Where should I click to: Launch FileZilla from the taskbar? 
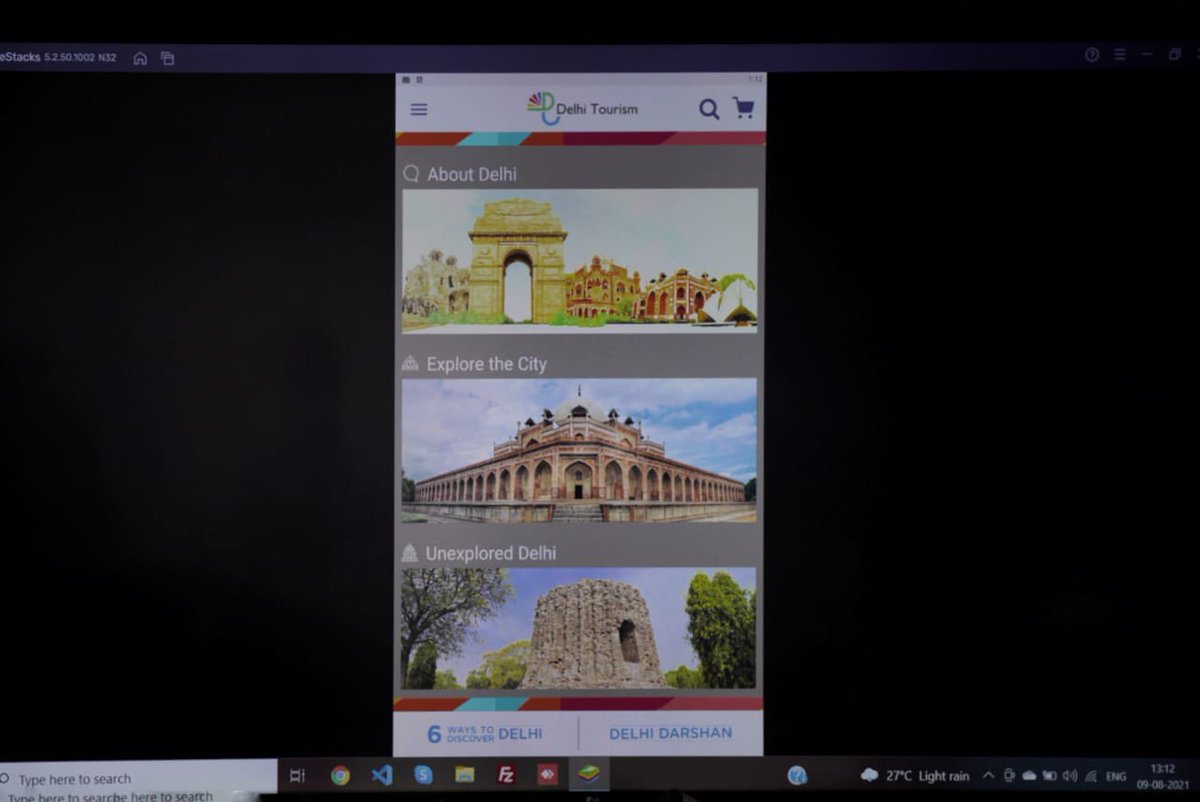coord(504,775)
